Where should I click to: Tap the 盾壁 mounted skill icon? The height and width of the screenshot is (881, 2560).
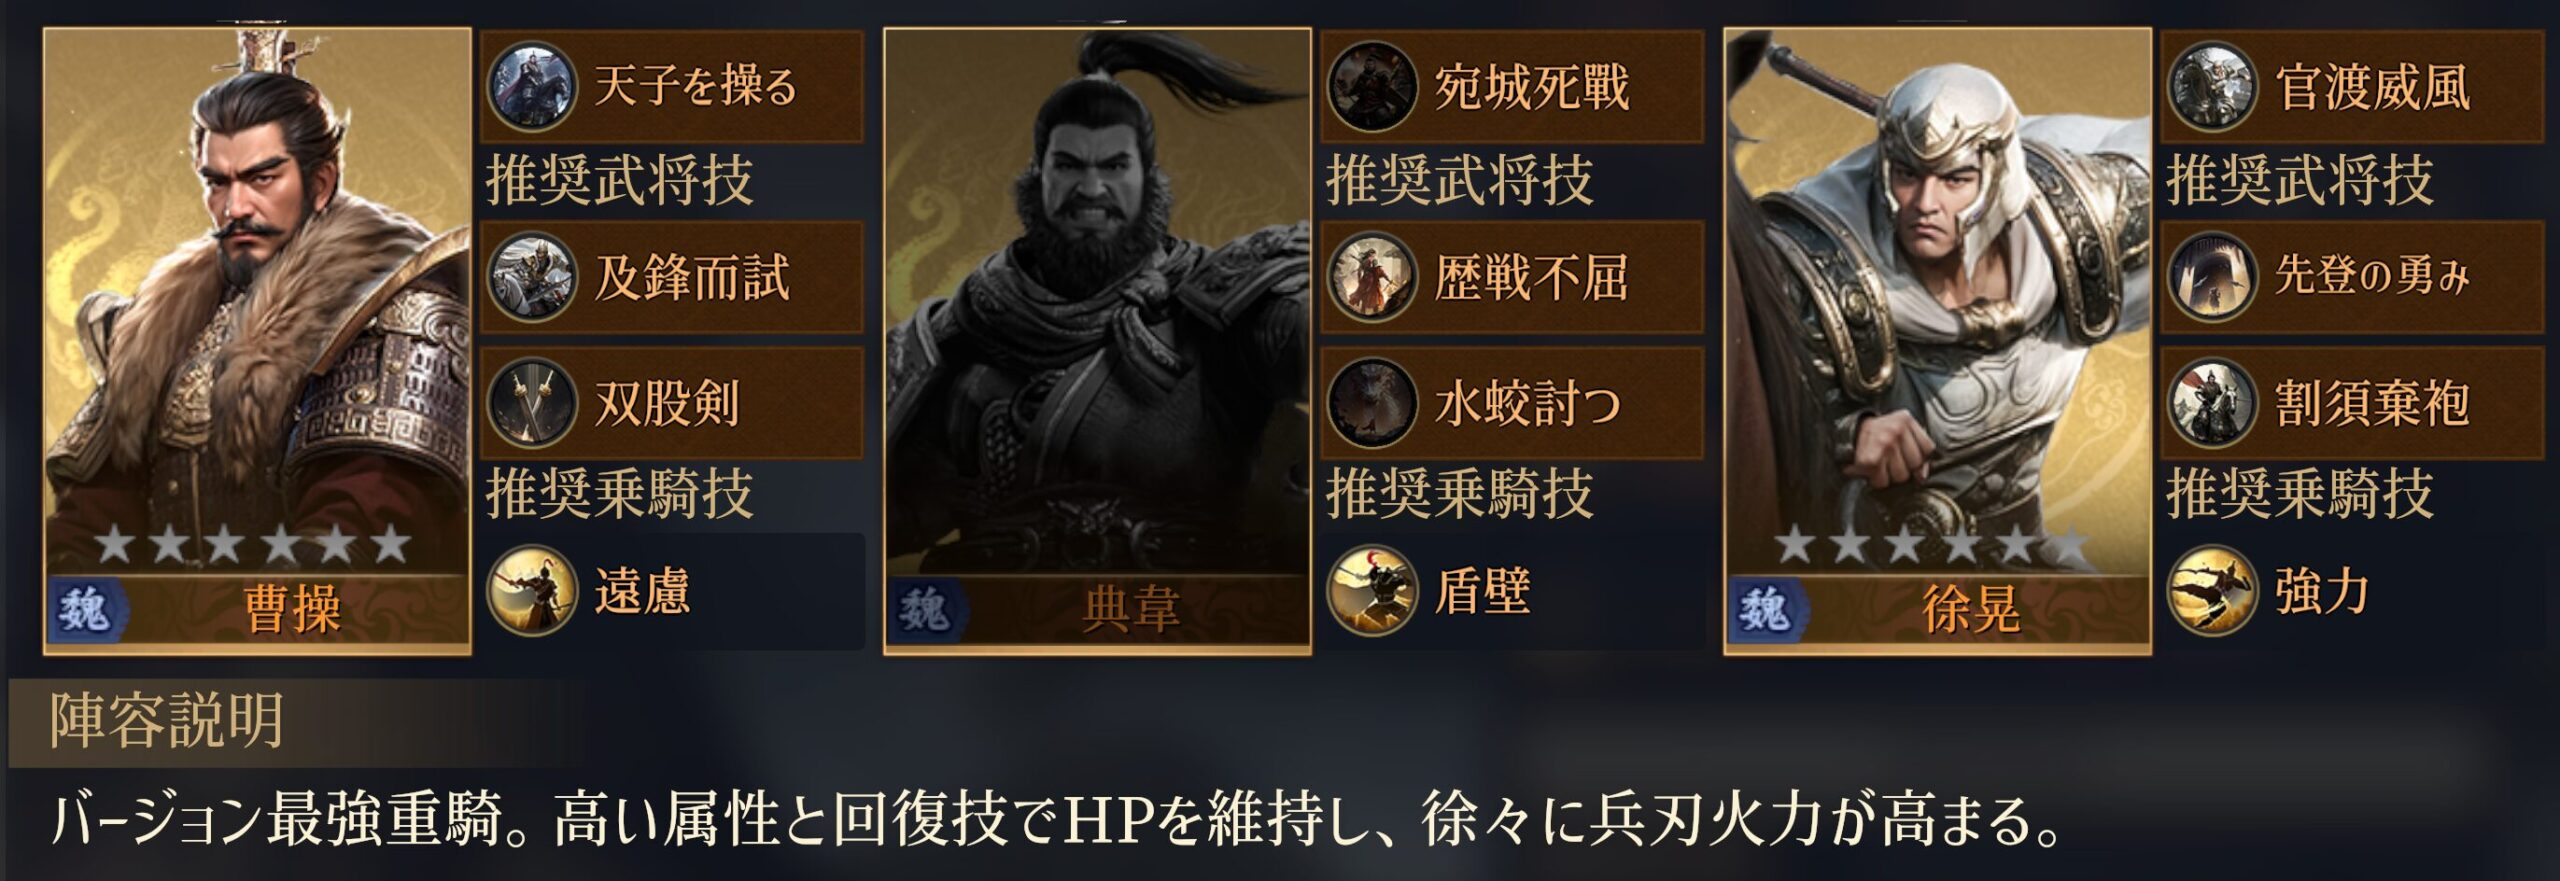click(1372, 591)
